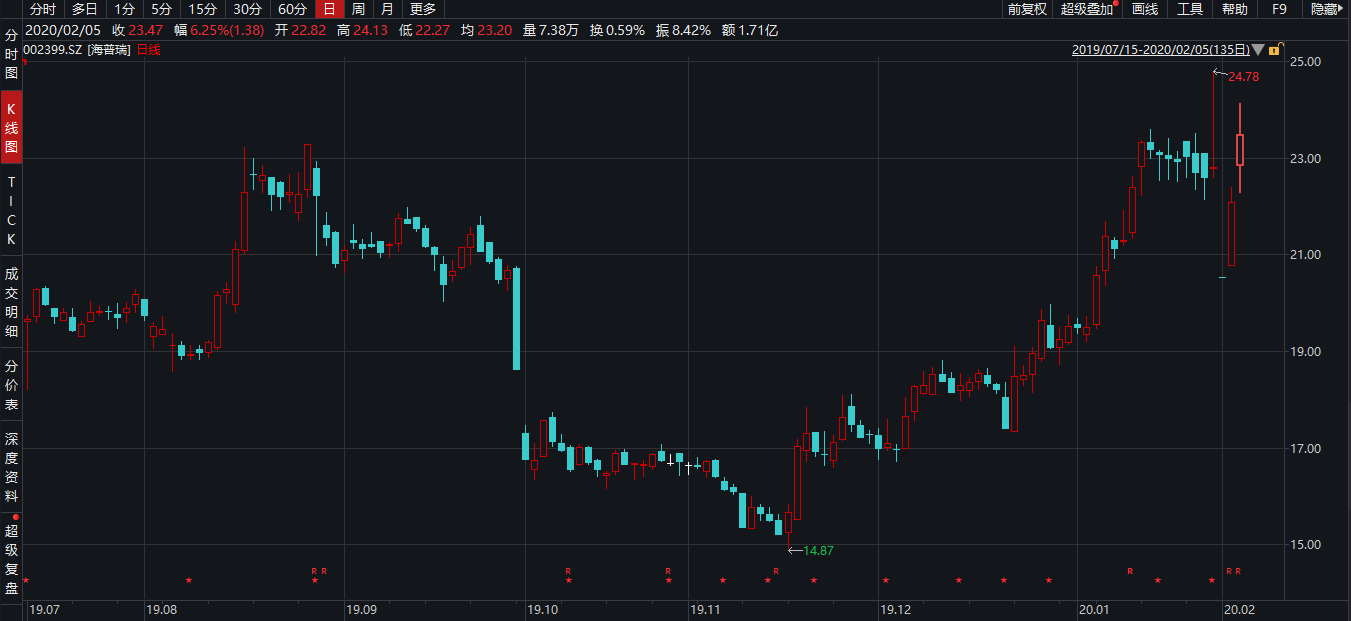Click the leftmost red star event marker
This screenshot has width=1351, height=621.
(x=27, y=581)
